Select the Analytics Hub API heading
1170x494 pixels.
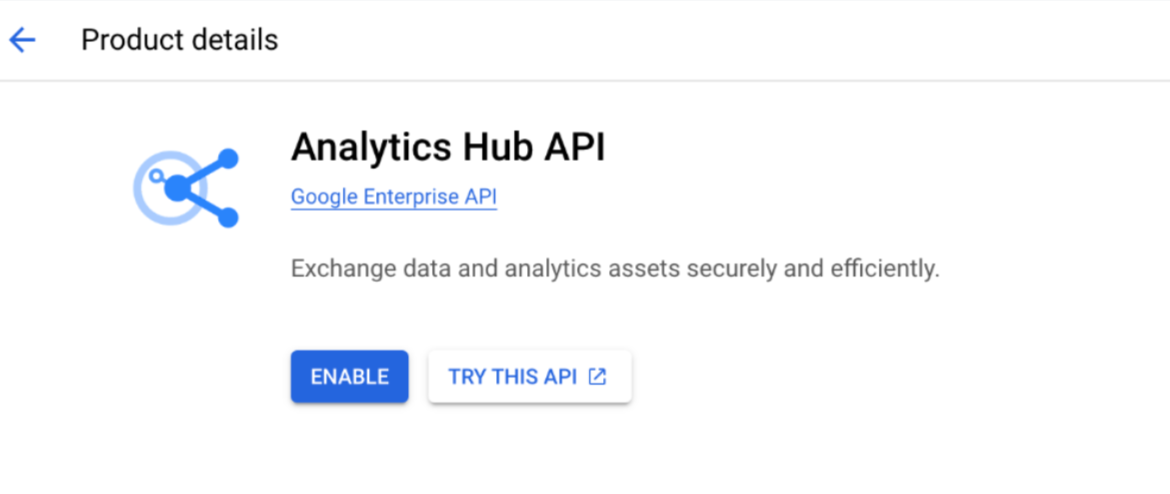pyautogui.click(x=448, y=147)
